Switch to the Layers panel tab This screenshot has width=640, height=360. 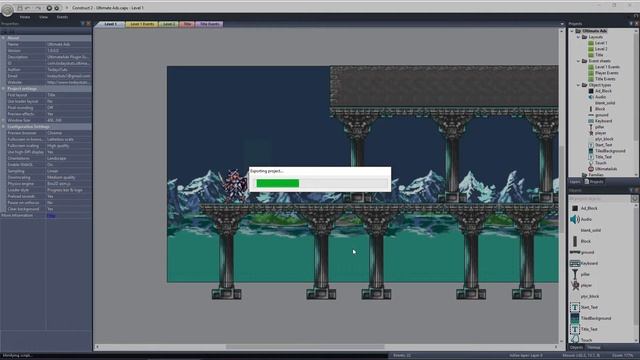click(575, 182)
